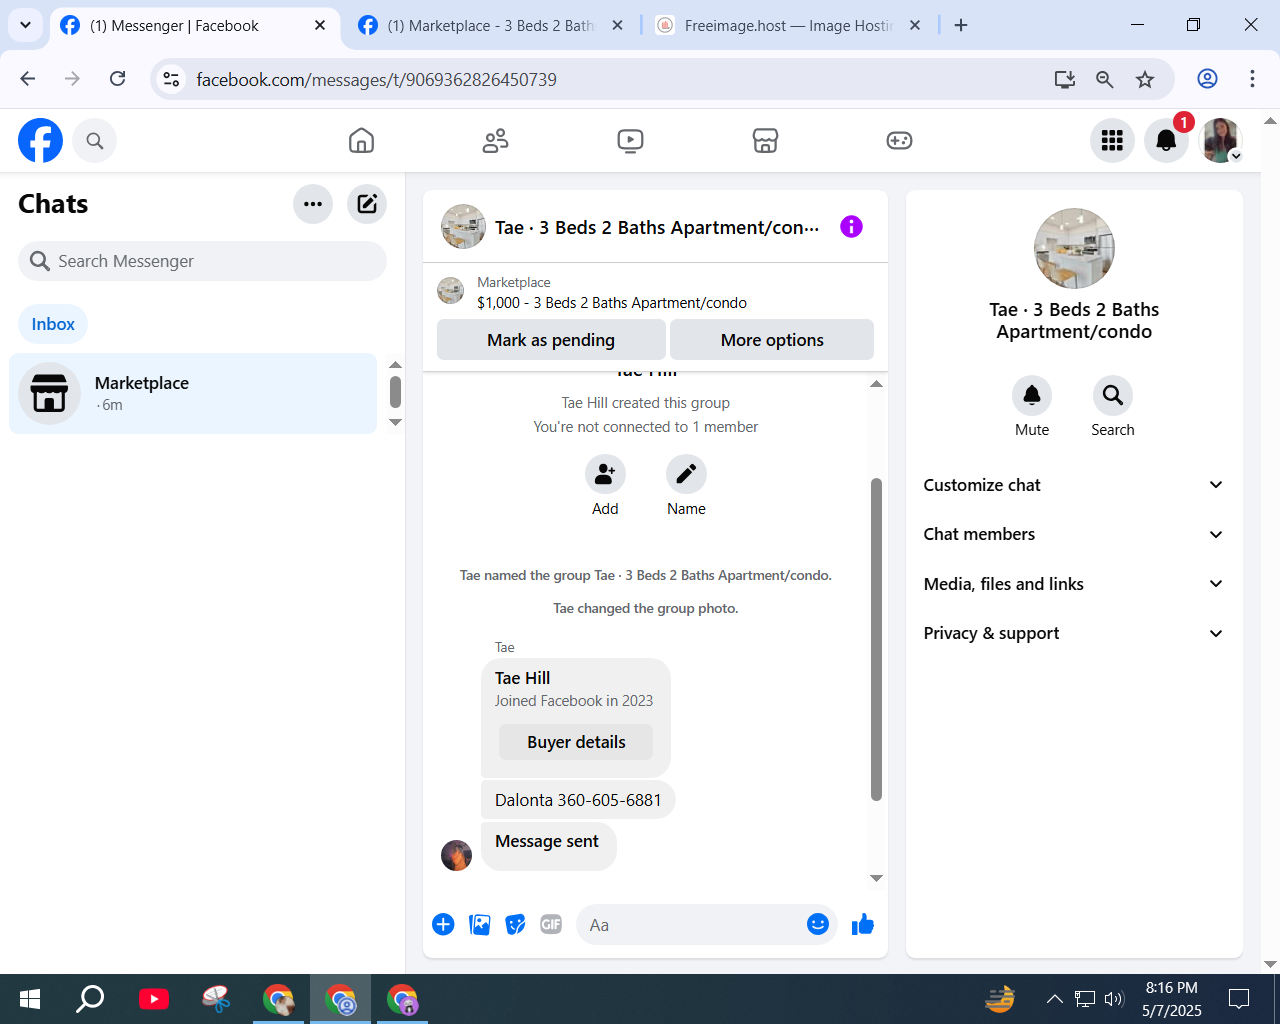Open Facebook home via the logo
The image size is (1280, 1024).
point(40,141)
